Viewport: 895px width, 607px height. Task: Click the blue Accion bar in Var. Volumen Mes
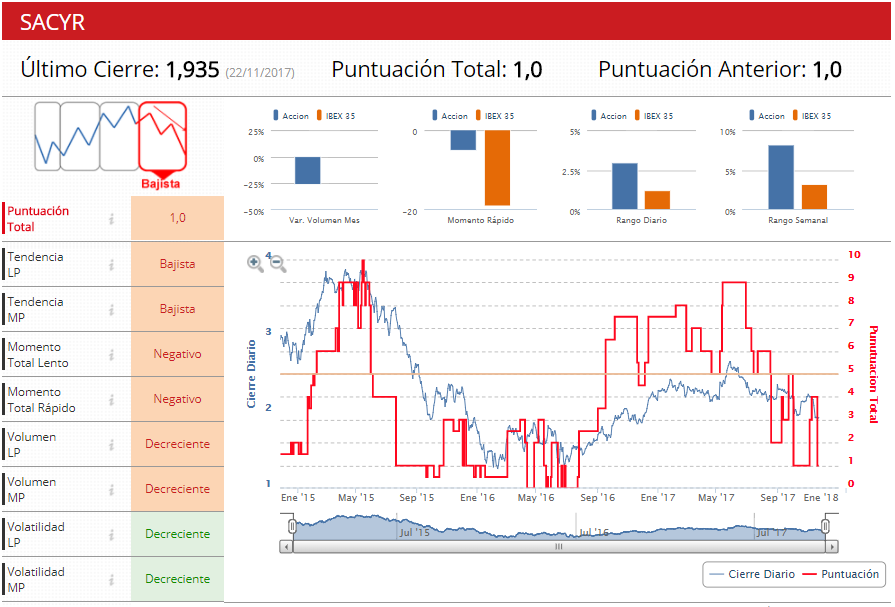tap(308, 171)
